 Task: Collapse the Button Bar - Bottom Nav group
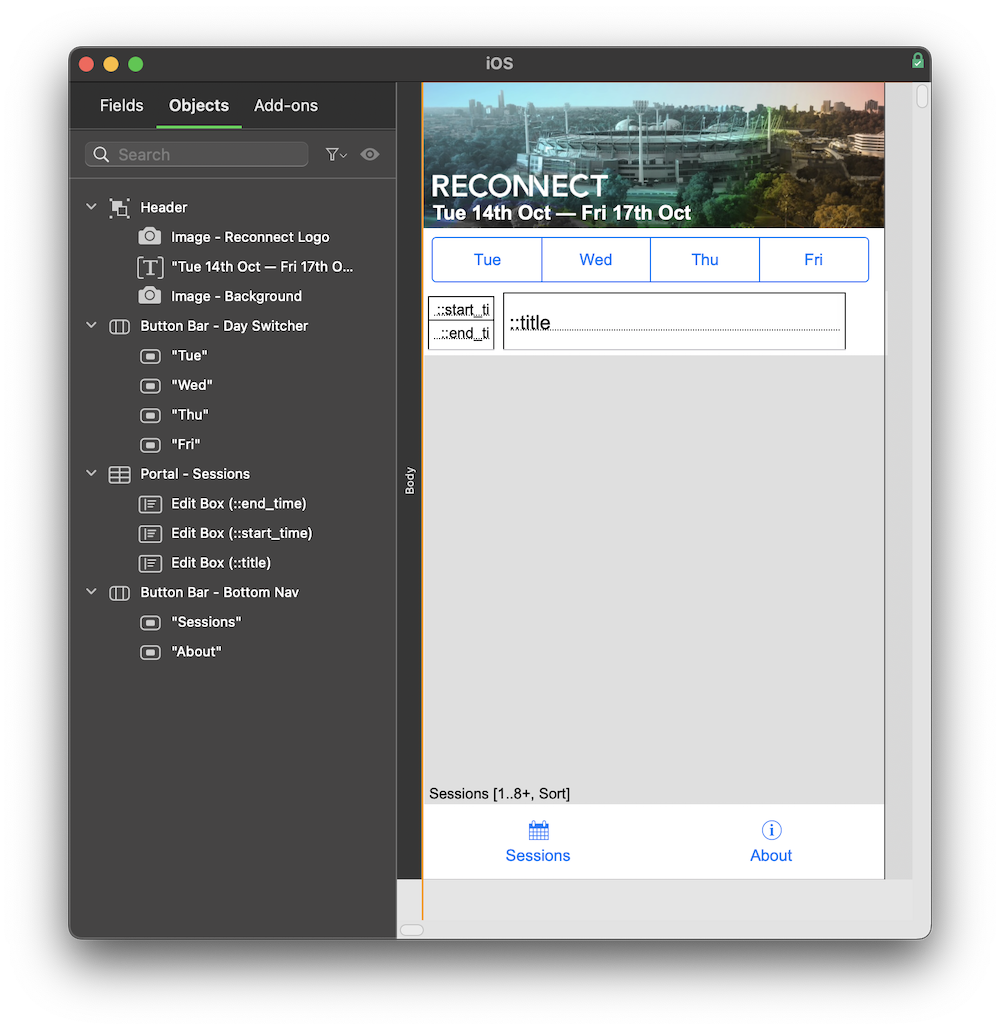[x=91, y=592]
